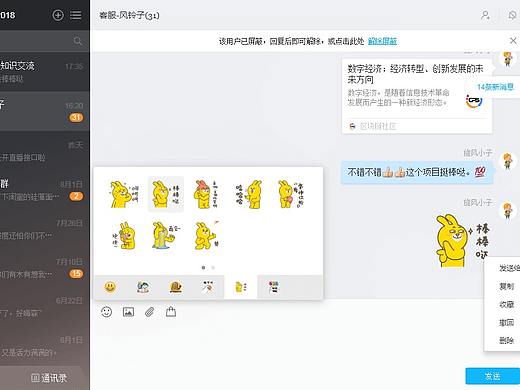The width and height of the screenshot is (520, 390).
Task: Open the 通讯录 contacts button
Action: click(x=48, y=378)
